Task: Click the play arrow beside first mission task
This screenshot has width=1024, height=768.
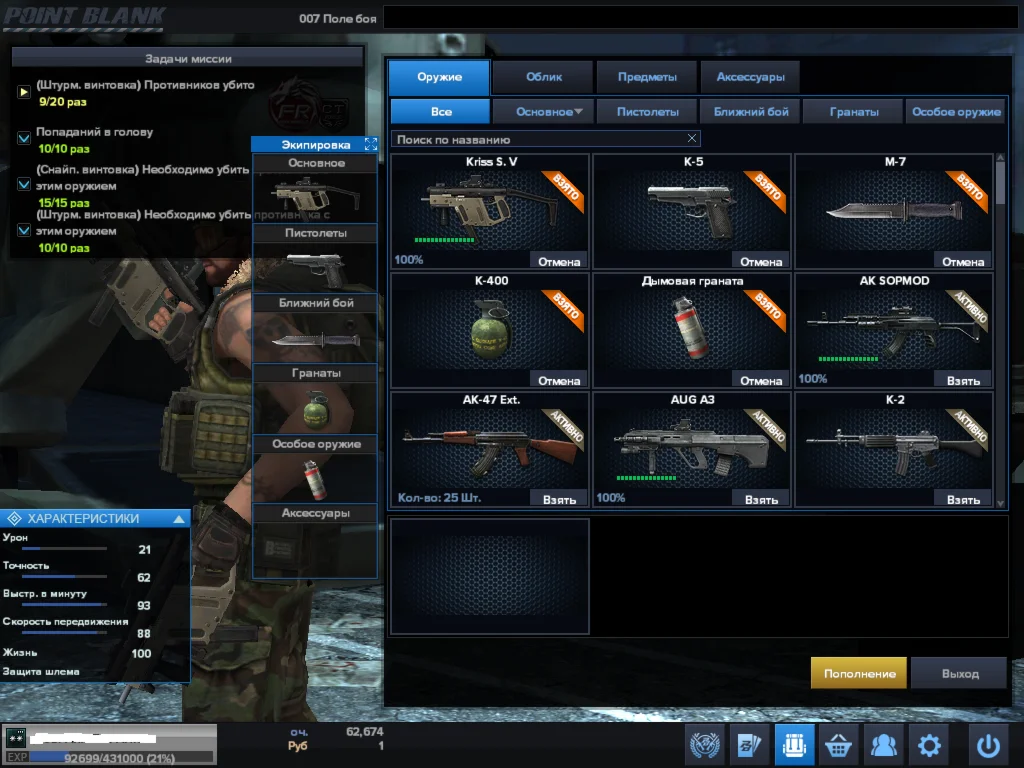Action: (24, 92)
